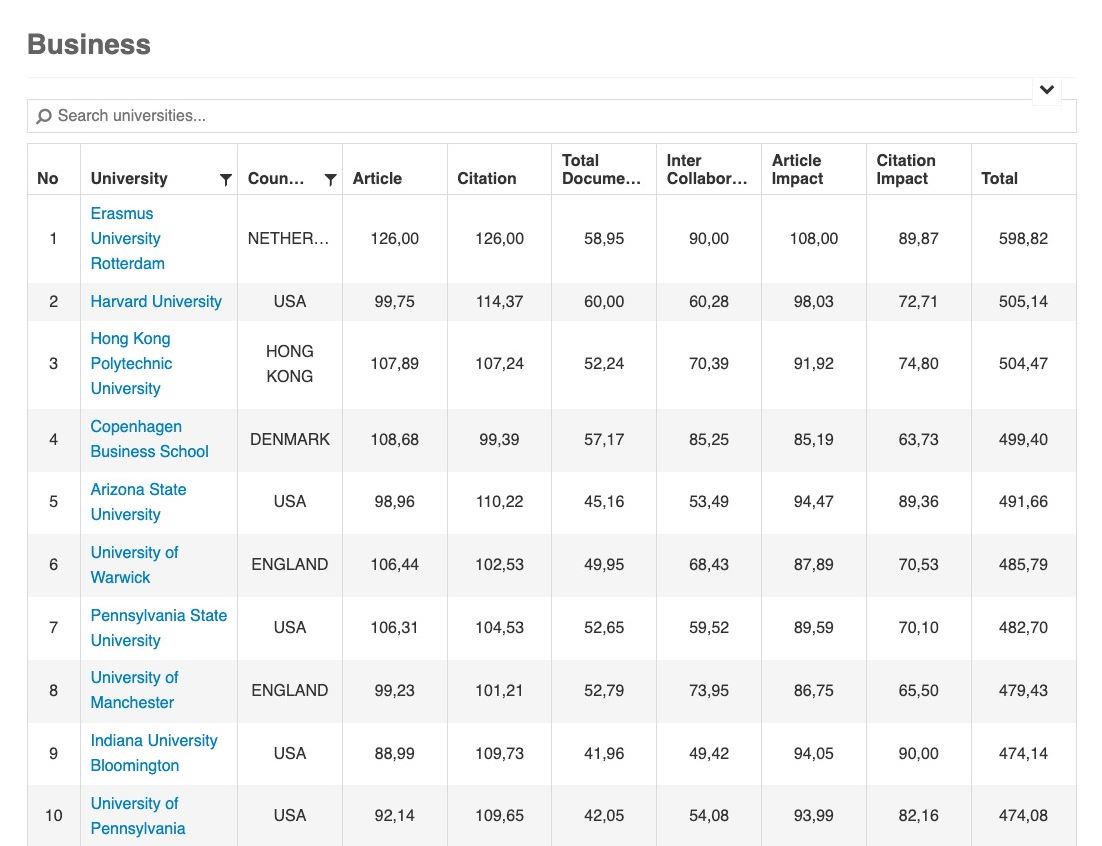Select Hong Kong citation impact 74,80
1102x846 pixels.
pos(918,363)
